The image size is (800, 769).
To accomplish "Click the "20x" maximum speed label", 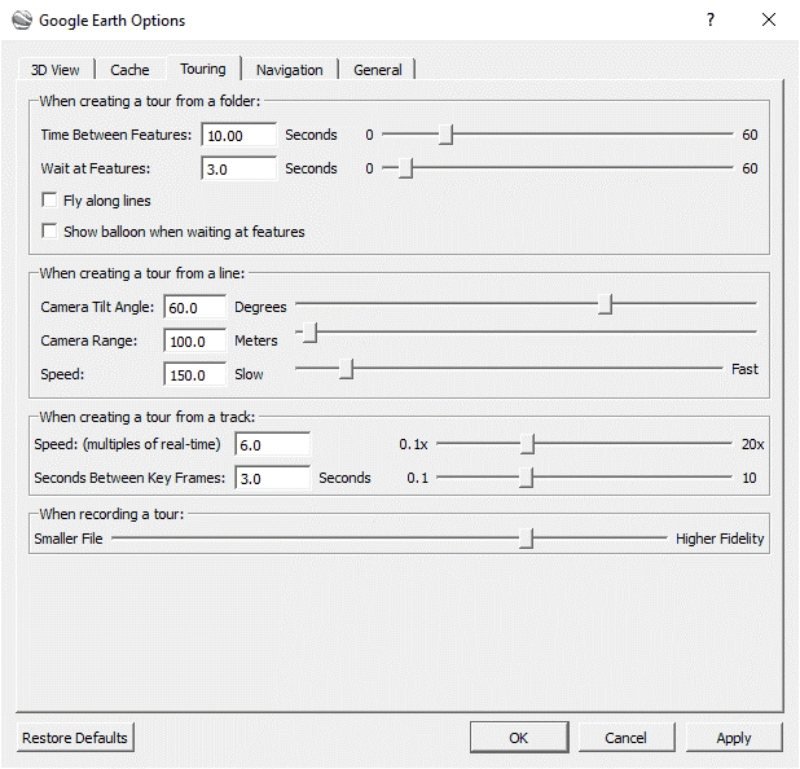I will tap(753, 444).
